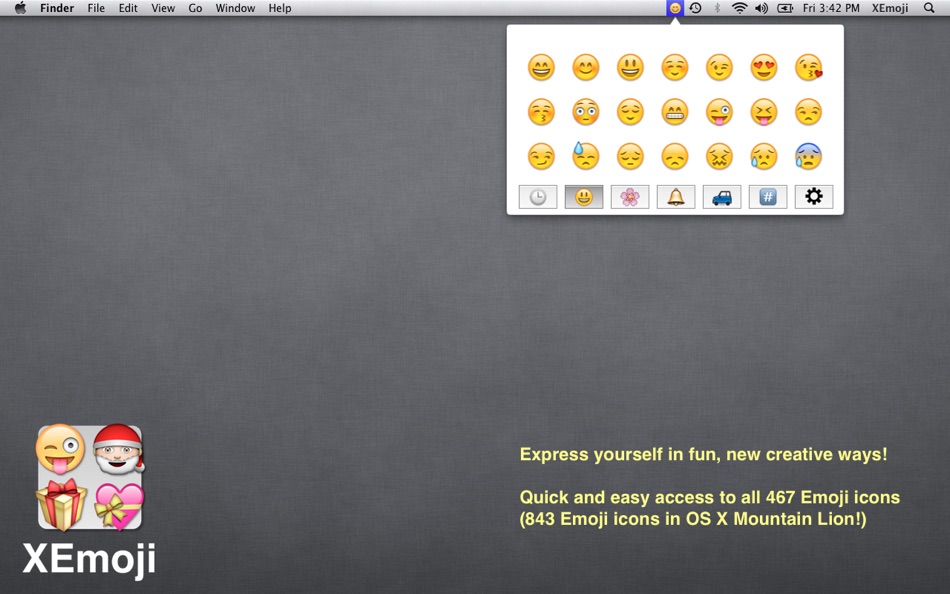The image size is (950, 594).
Task: Pick the face blowing a kiss emoji
Action: point(809,67)
